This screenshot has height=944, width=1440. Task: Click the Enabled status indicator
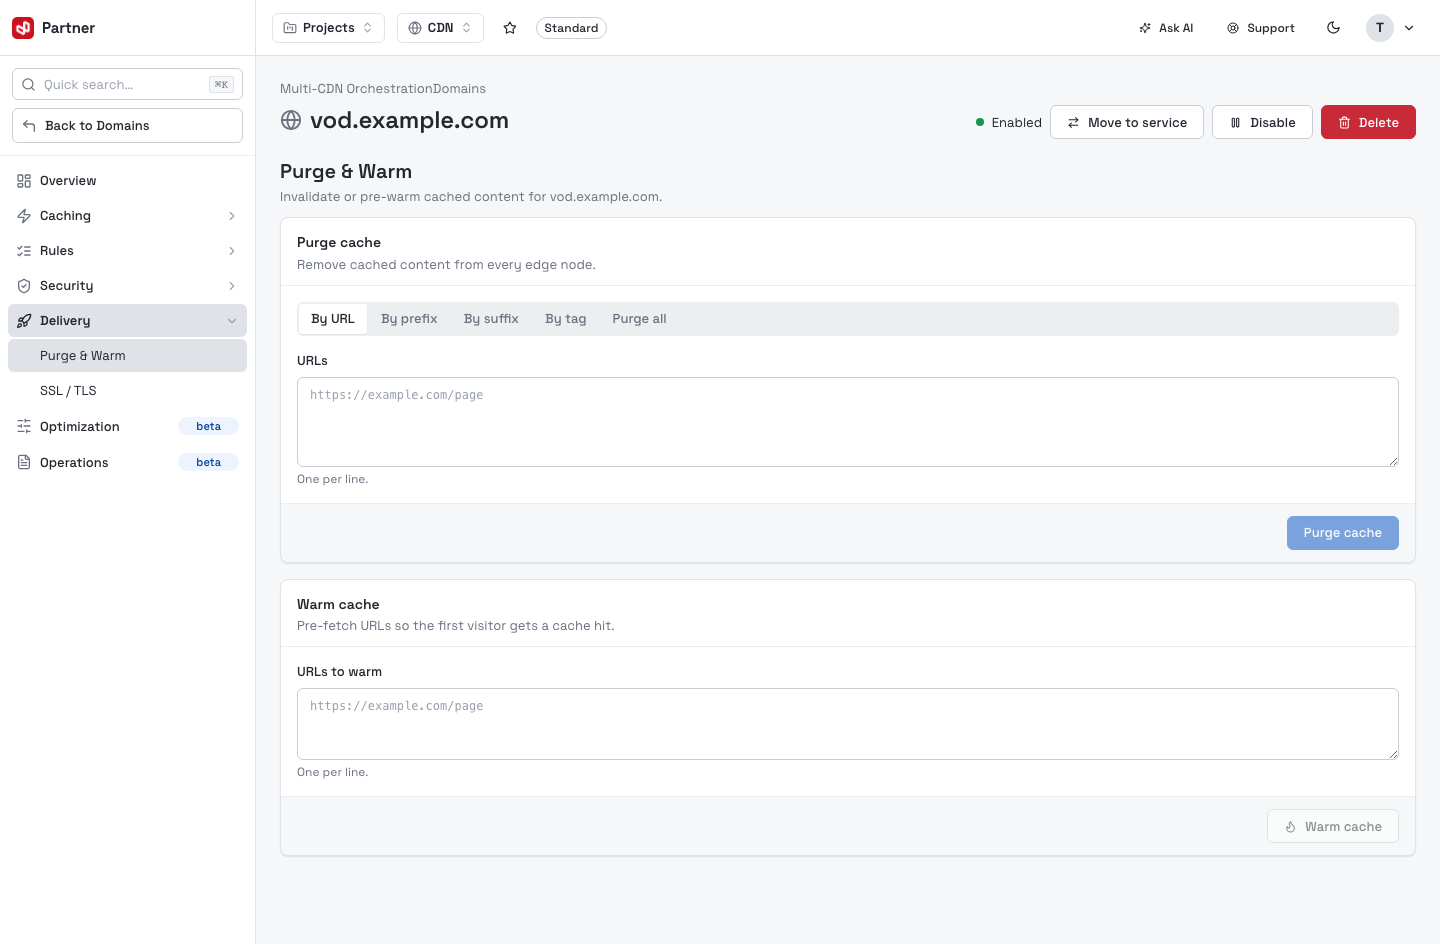click(x=1009, y=123)
